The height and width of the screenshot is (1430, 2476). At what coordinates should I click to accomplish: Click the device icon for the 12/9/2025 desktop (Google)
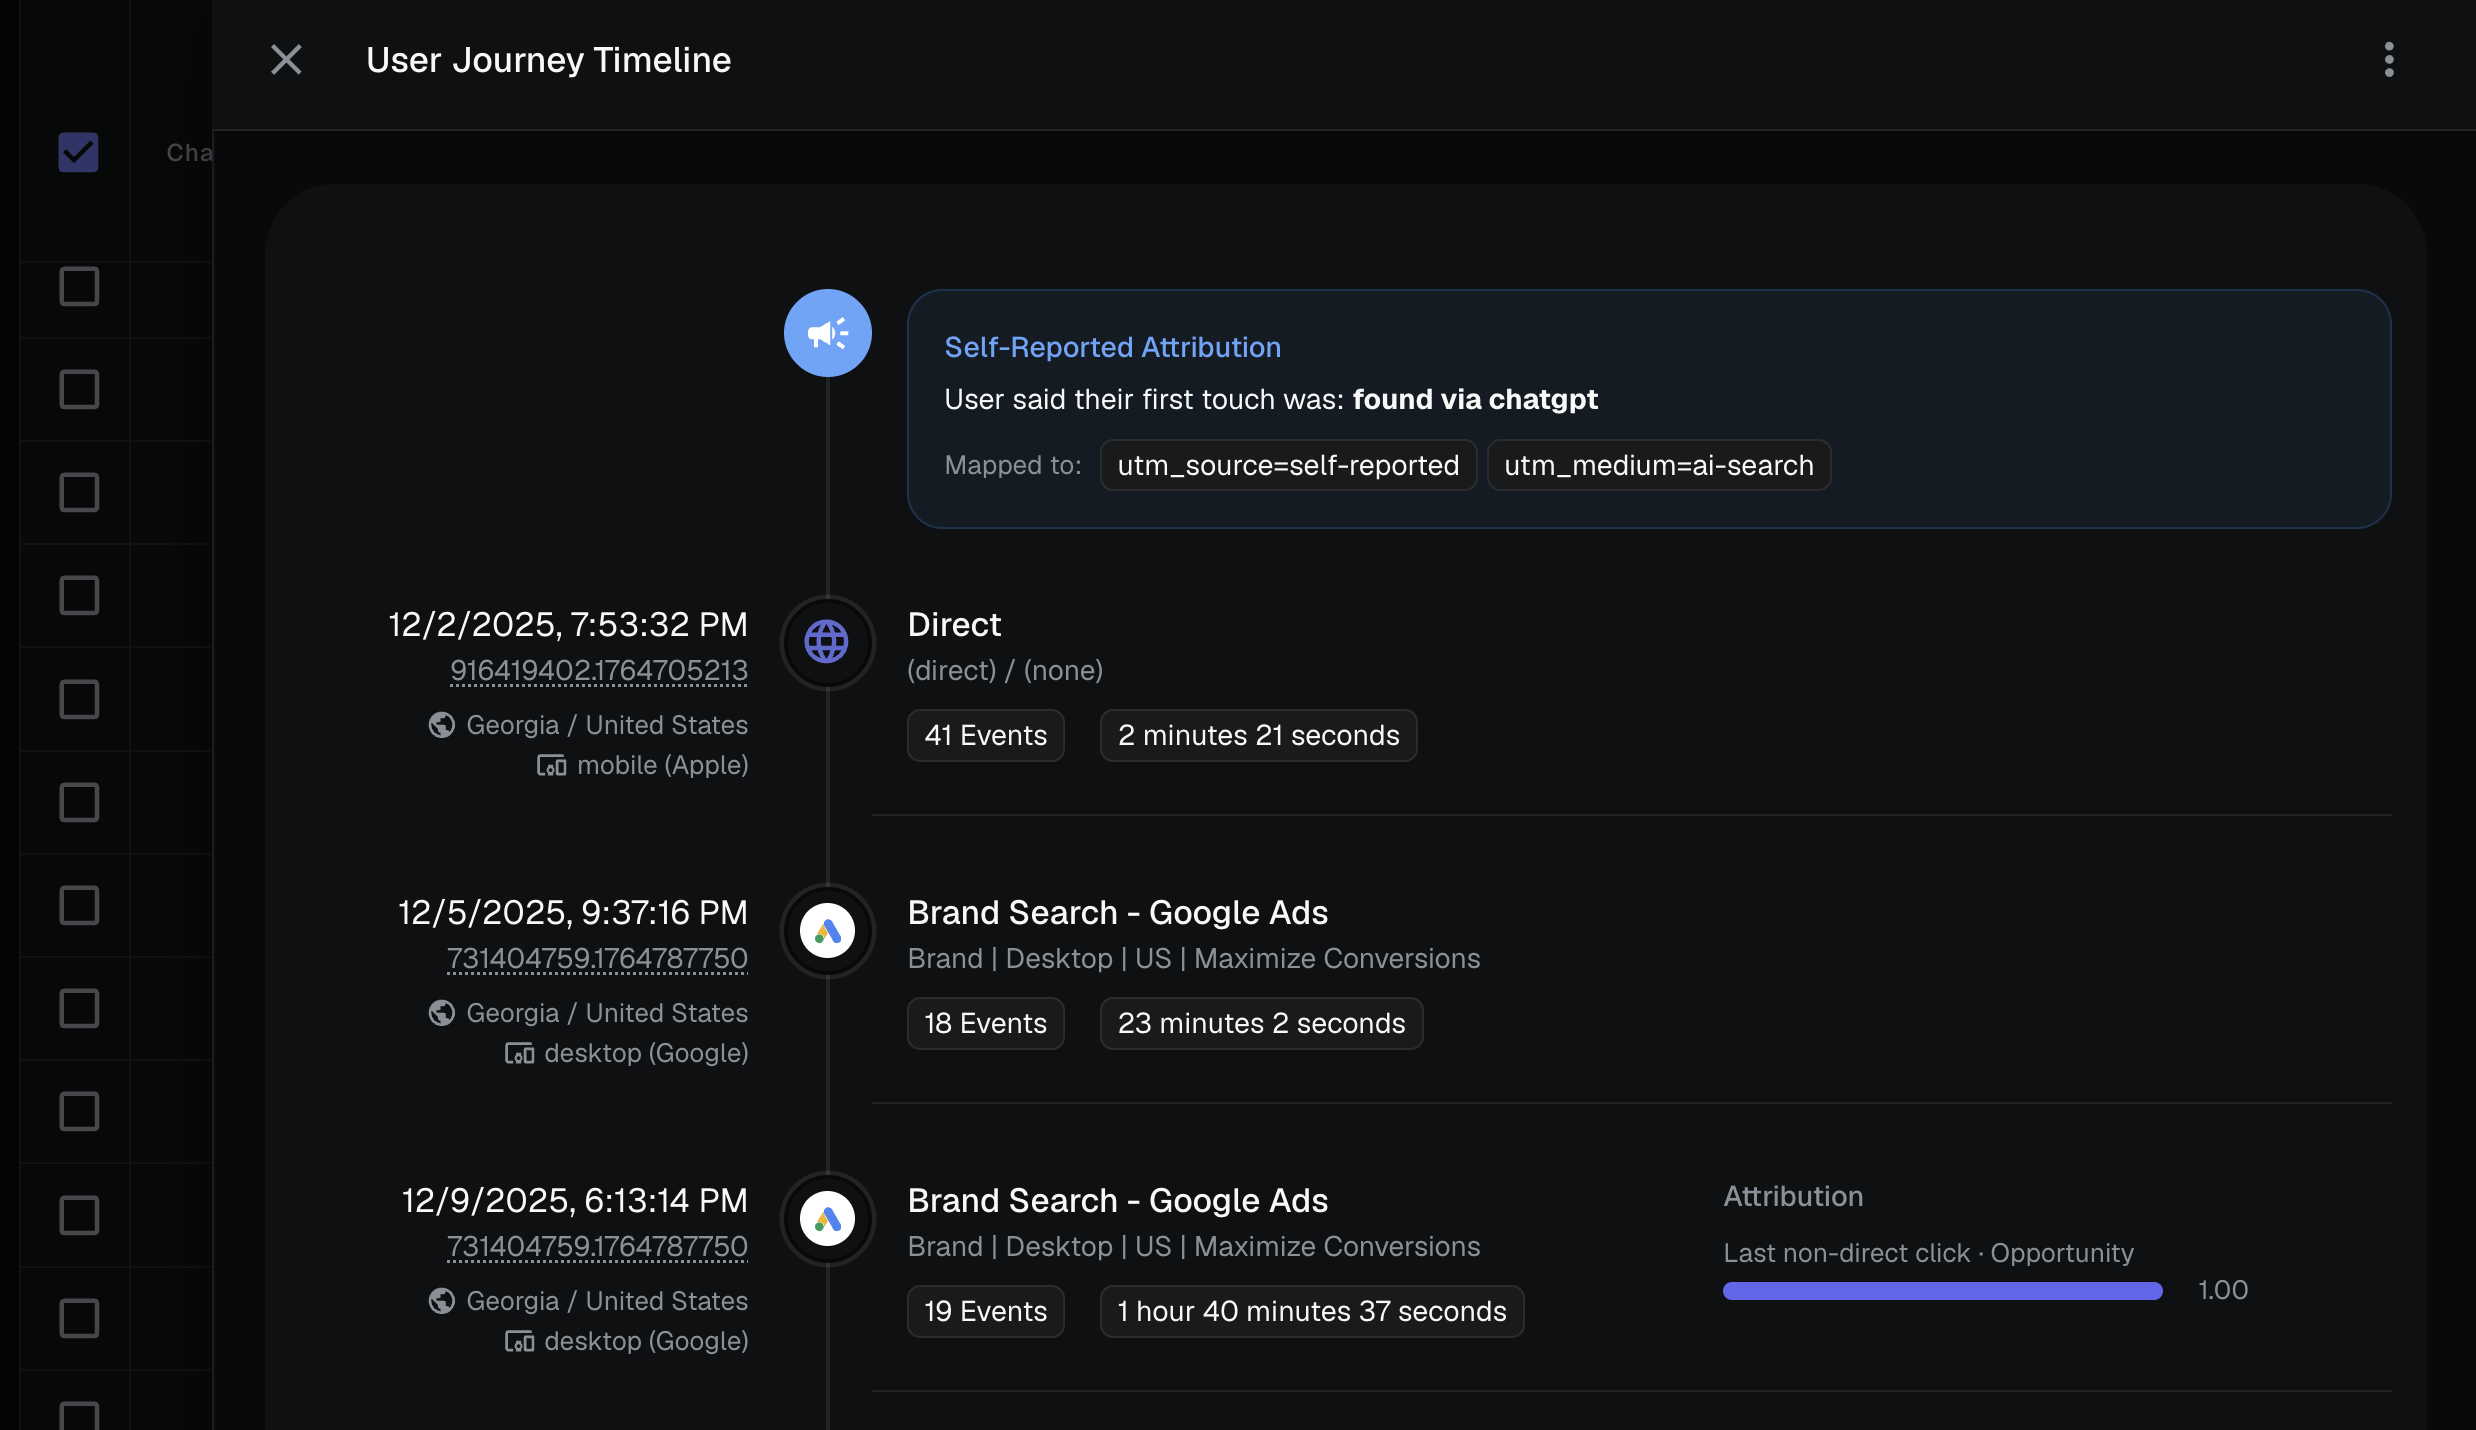pyautogui.click(x=519, y=1341)
